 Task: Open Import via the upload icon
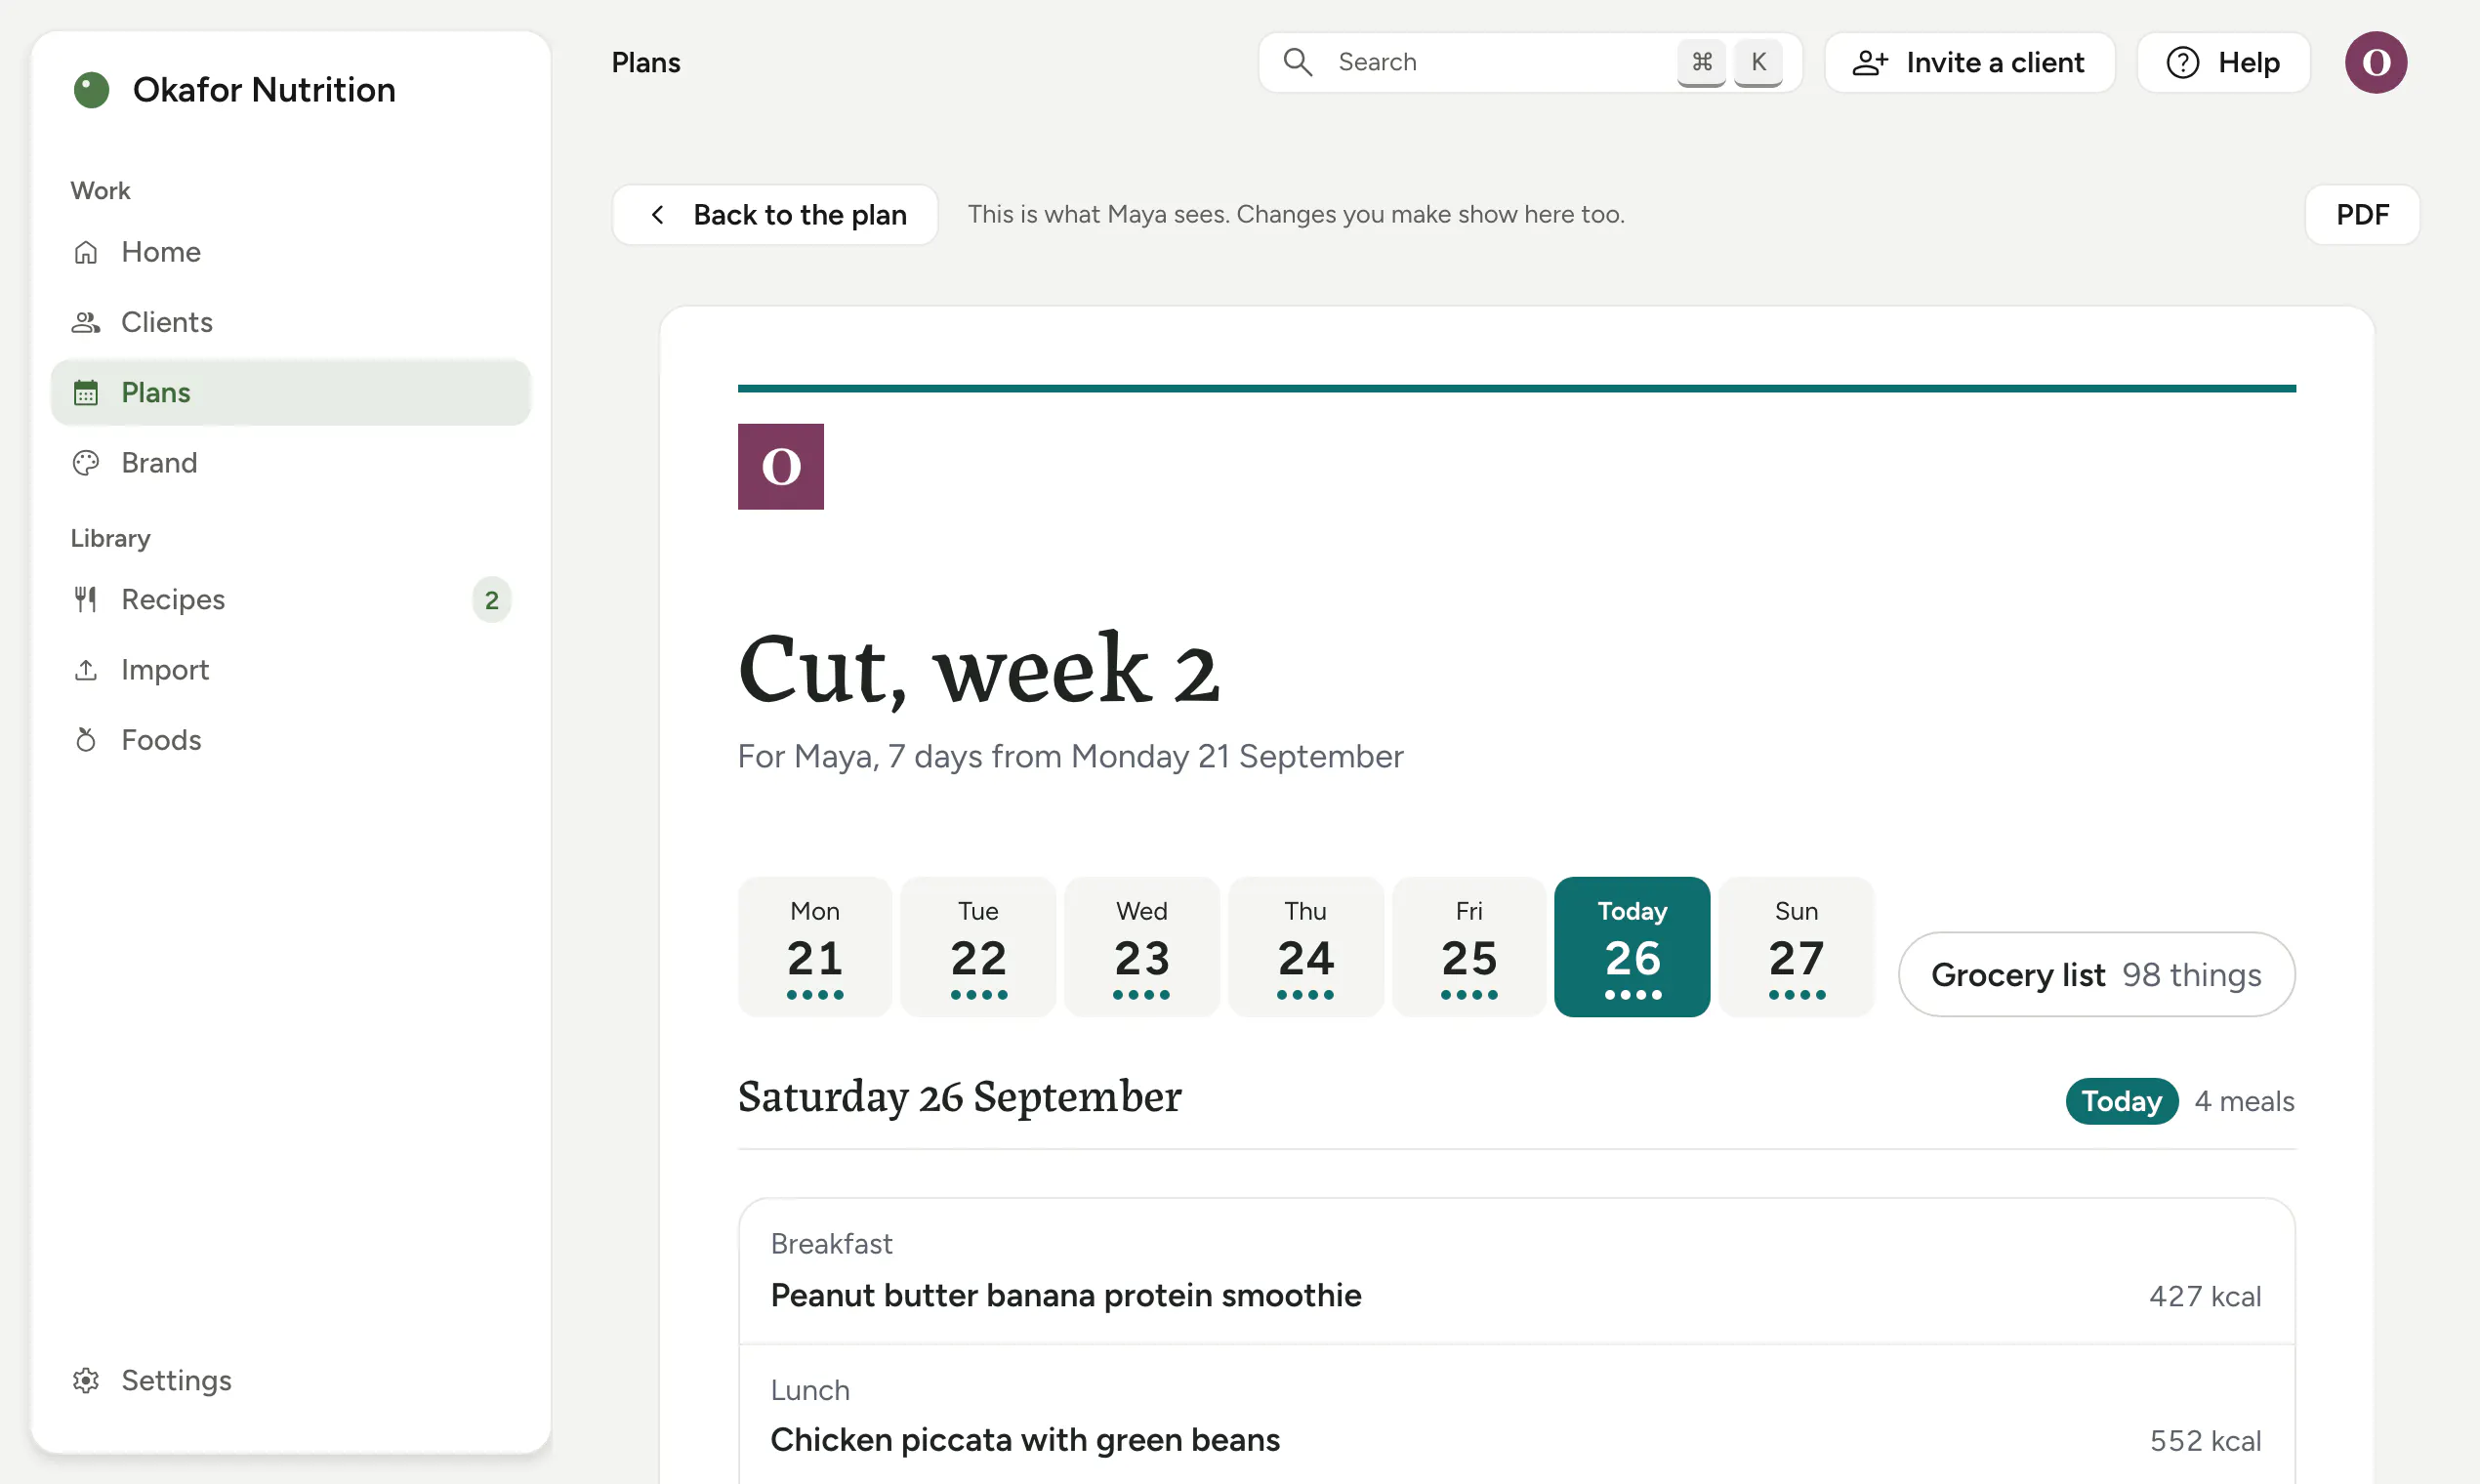coord(86,670)
